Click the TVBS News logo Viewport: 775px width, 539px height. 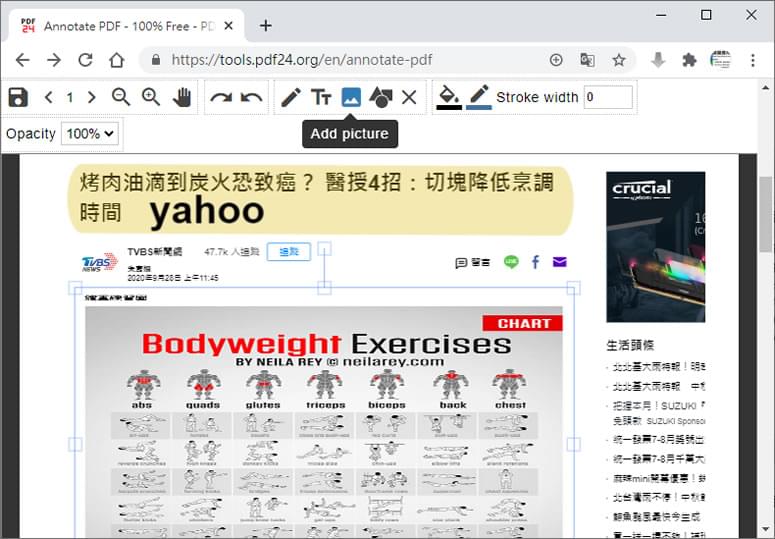point(99,262)
